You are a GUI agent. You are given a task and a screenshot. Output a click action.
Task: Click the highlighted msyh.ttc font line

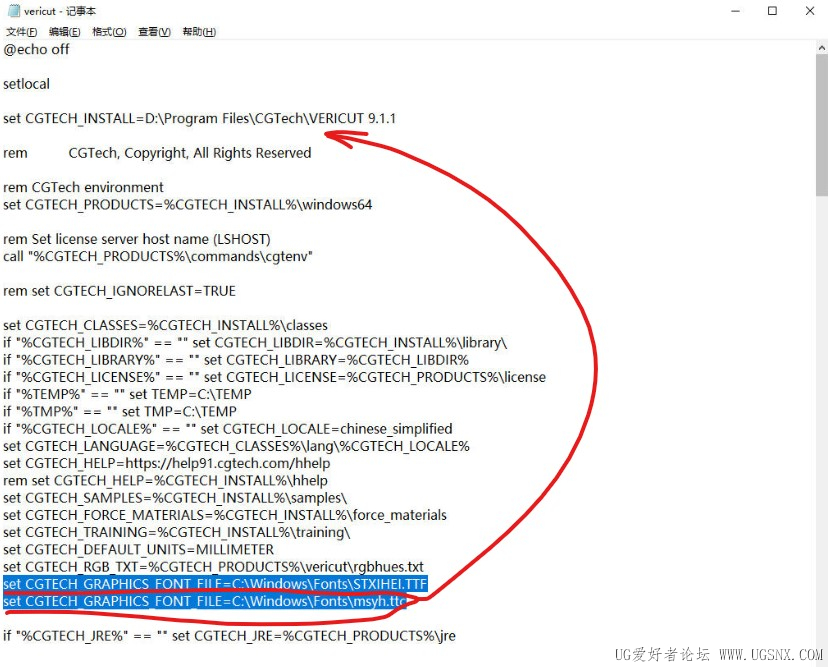[x=205, y=602]
